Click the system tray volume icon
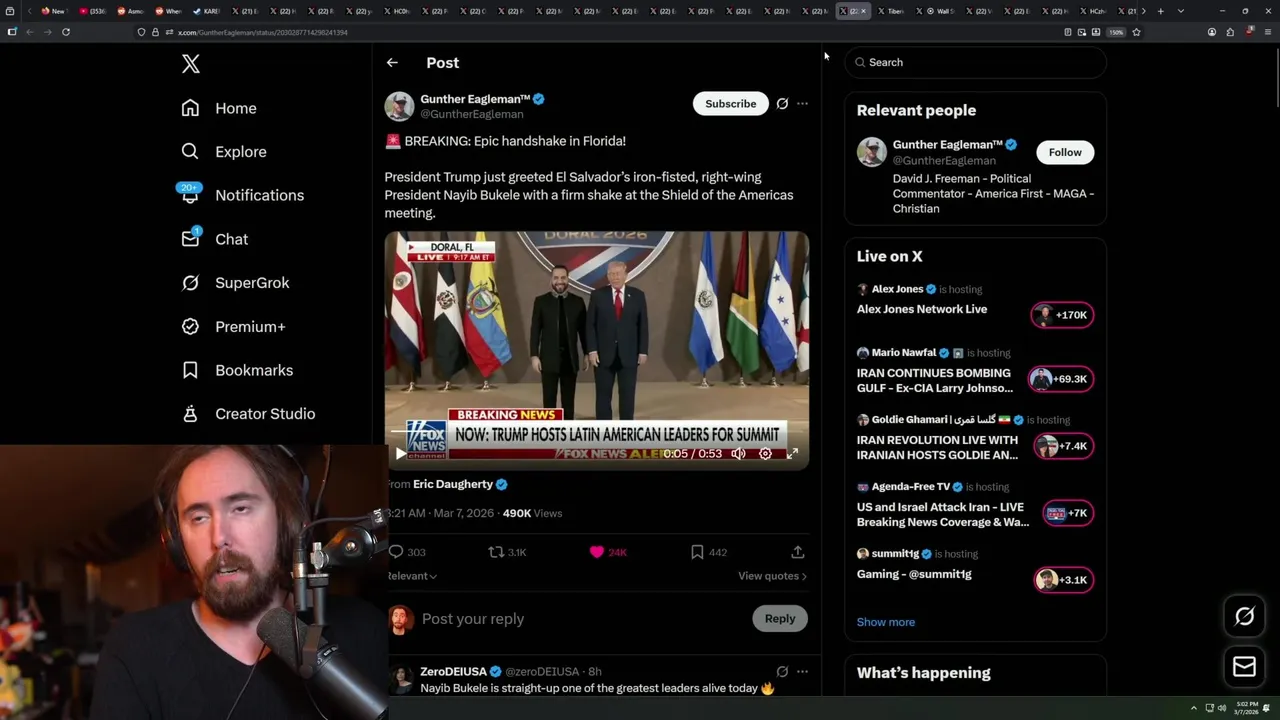Image resolution: width=1280 pixels, height=720 pixels. tap(1221, 708)
